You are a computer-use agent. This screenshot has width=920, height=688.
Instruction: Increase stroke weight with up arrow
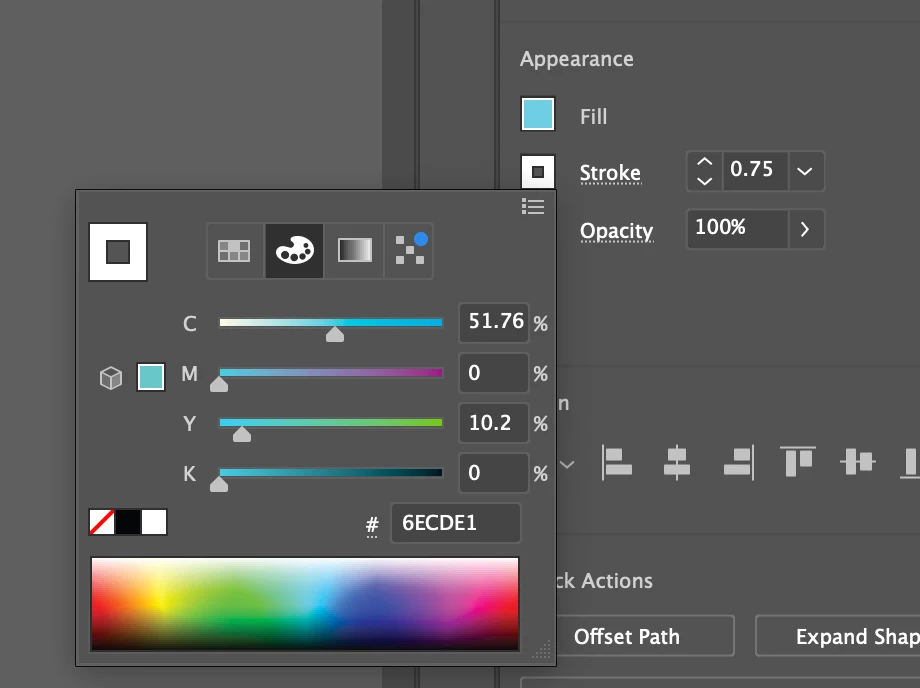pyautogui.click(x=705, y=162)
